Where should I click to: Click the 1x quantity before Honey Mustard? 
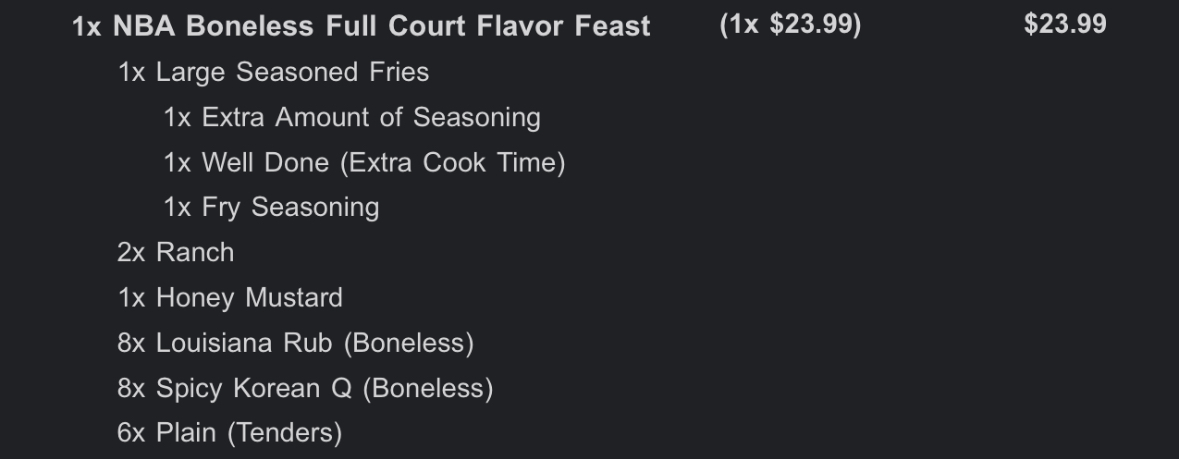pyautogui.click(x=131, y=297)
